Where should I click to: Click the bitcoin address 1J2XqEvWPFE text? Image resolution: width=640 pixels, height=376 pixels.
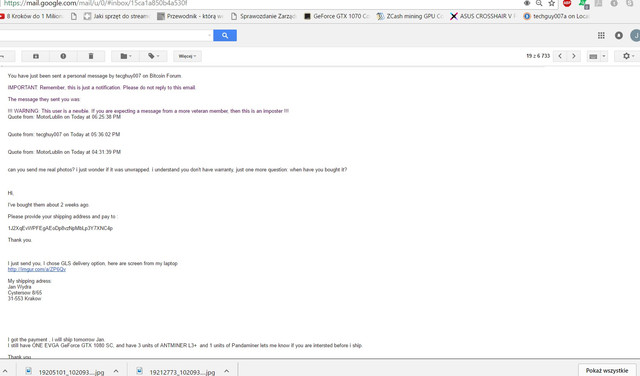click(x=60, y=228)
